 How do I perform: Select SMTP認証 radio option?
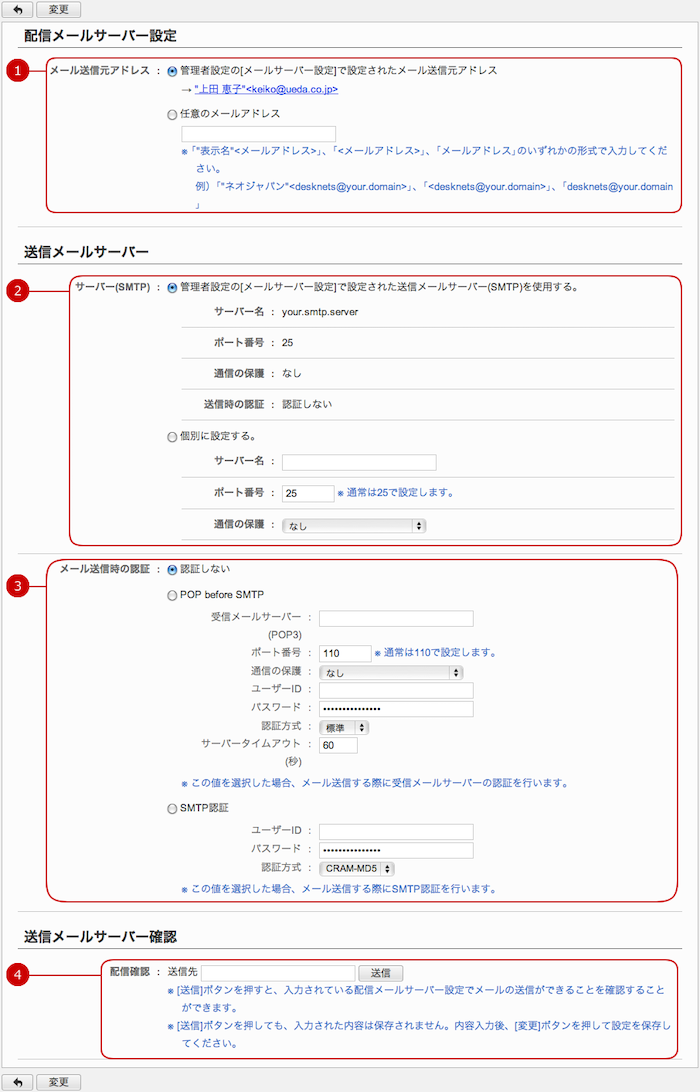[x=172, y=809]
